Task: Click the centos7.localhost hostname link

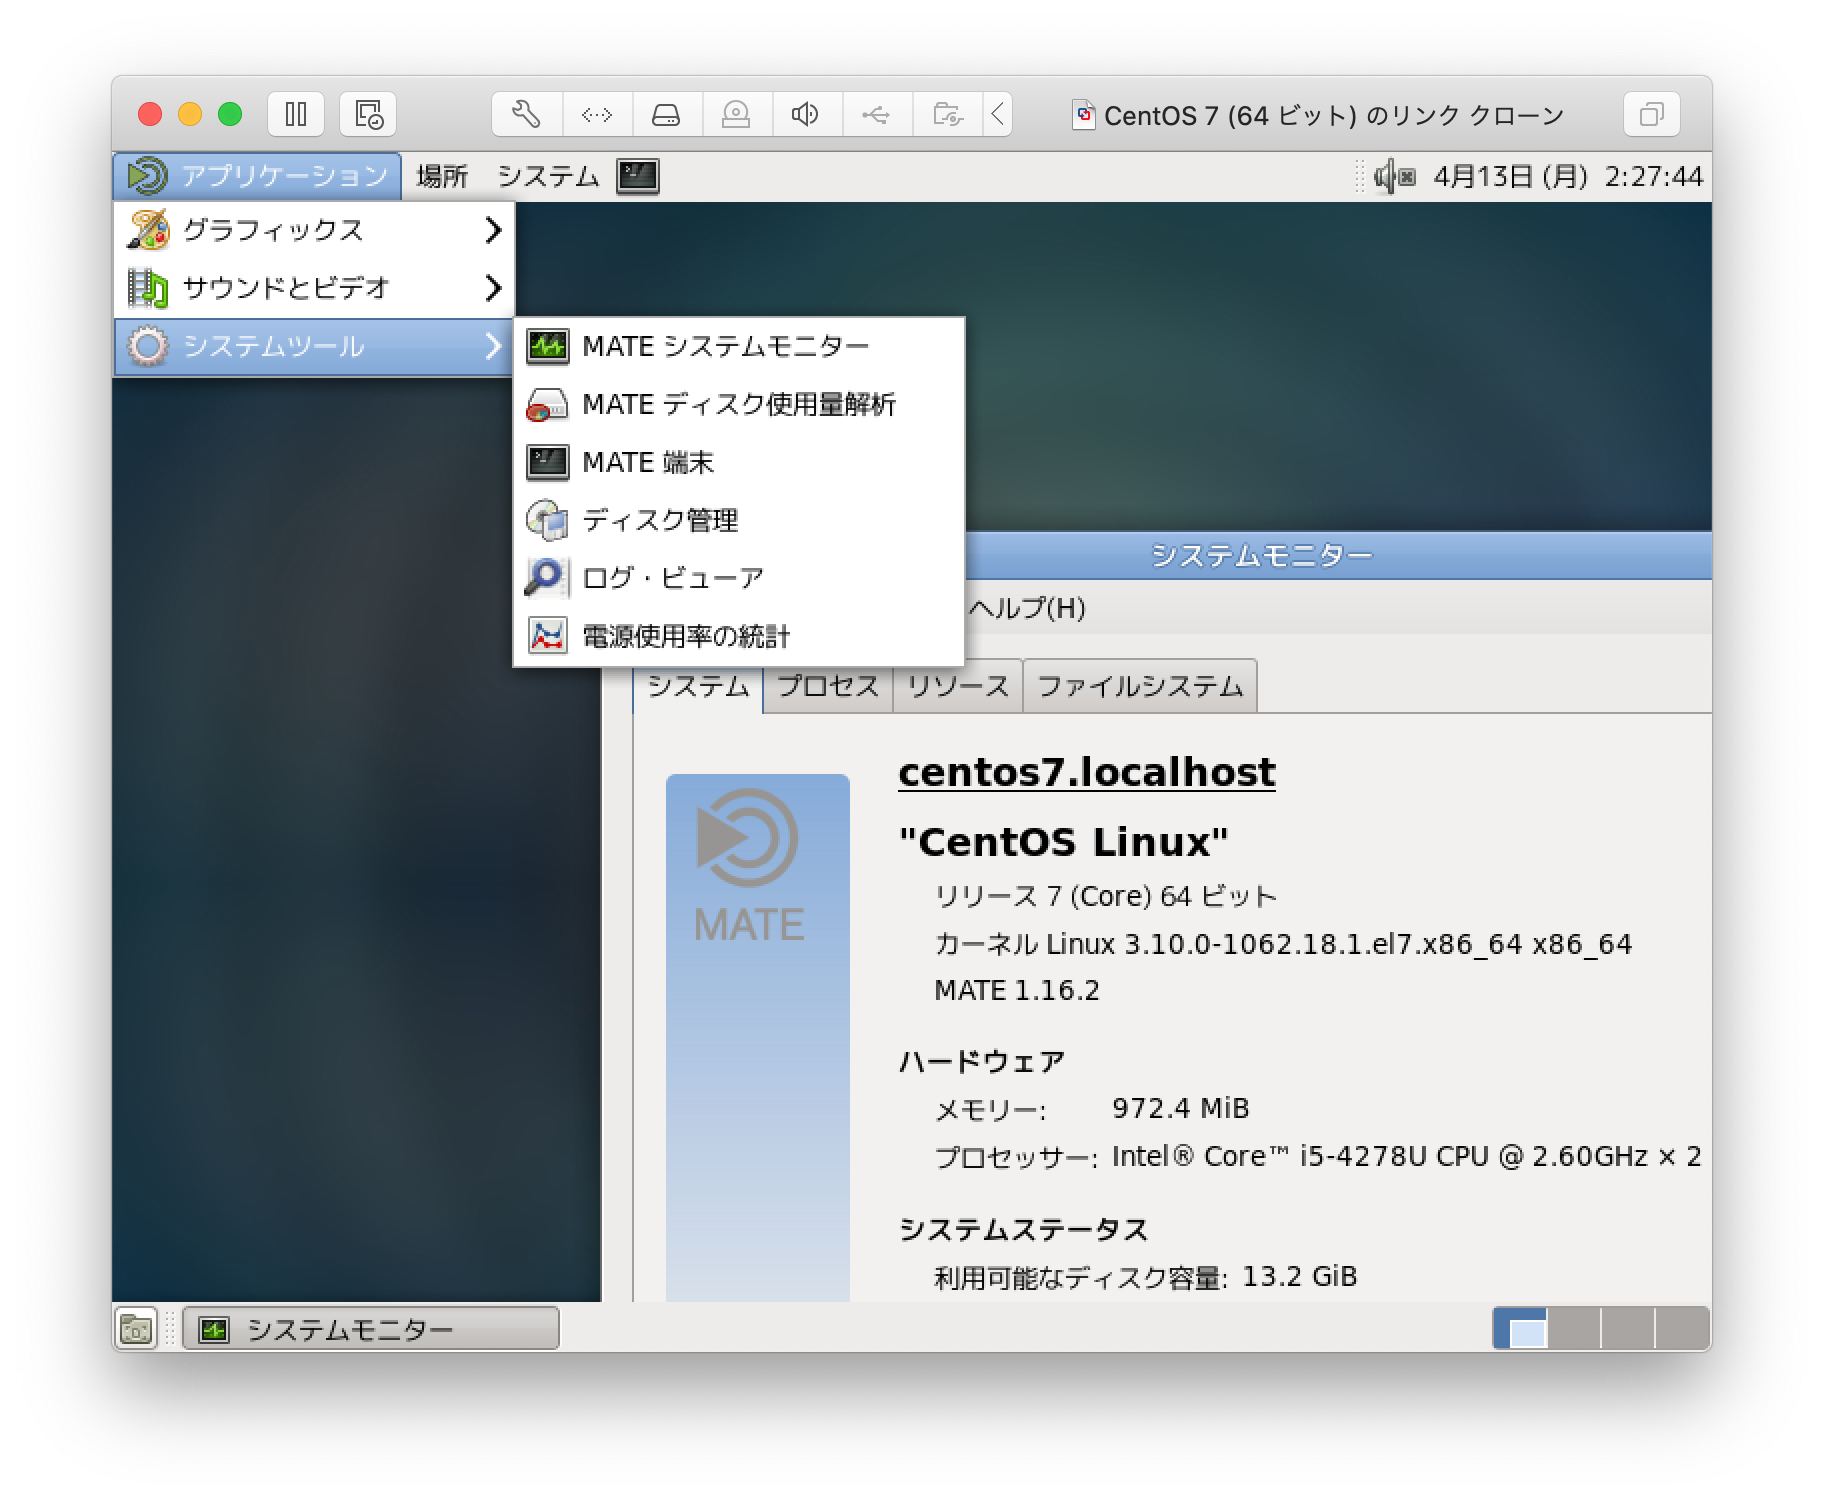Action: 1086,771
